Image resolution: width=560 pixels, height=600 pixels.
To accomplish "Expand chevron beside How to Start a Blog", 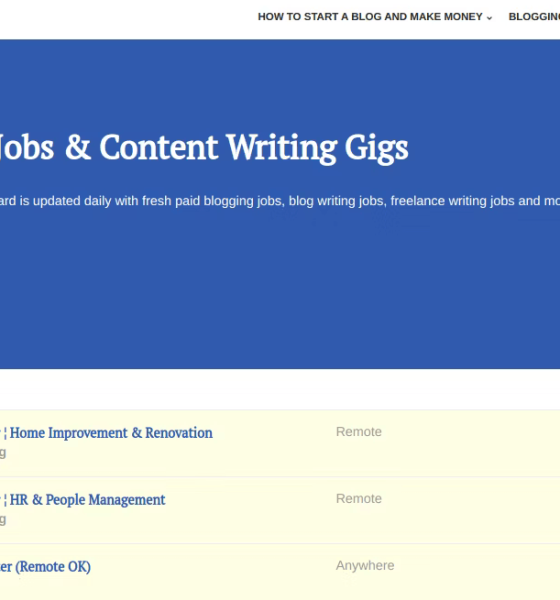I will pos(489,18).
